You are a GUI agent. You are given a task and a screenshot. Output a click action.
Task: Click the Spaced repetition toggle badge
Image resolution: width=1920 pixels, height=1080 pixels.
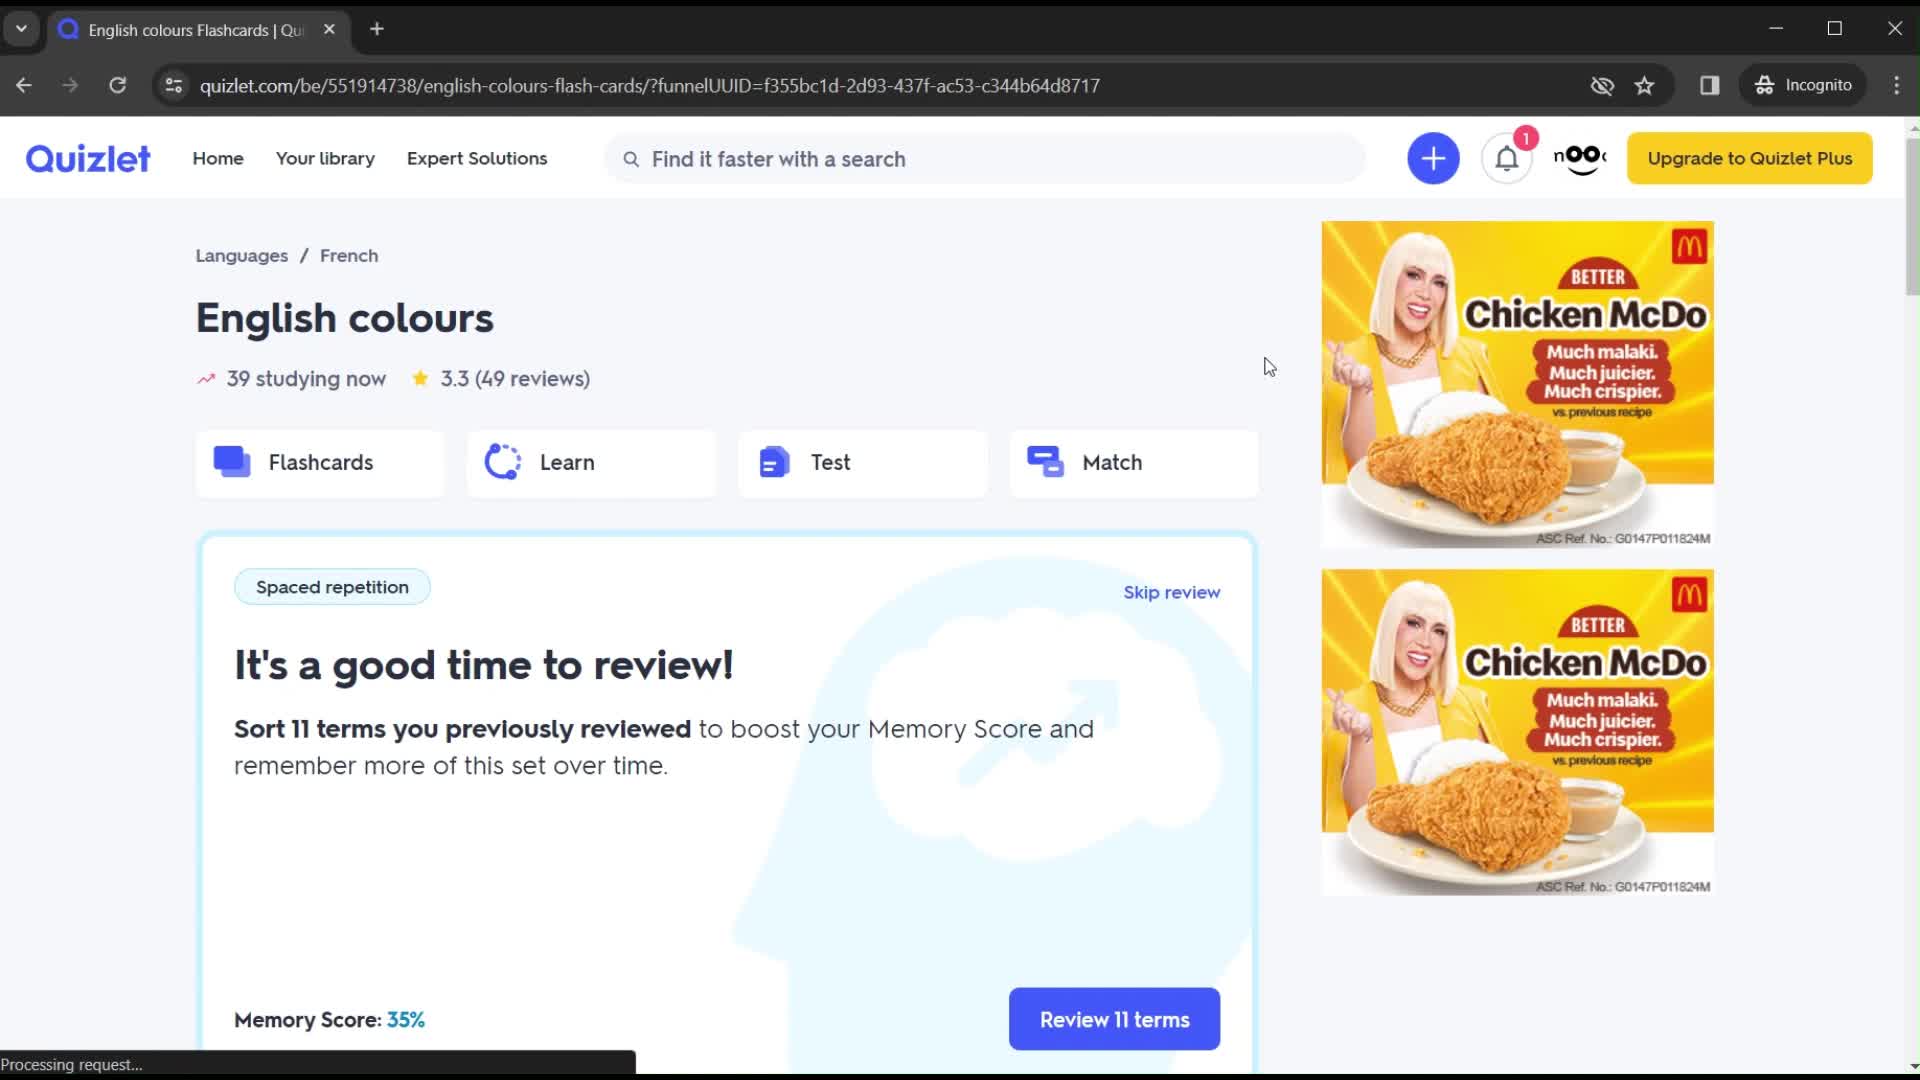click(332, 587)
